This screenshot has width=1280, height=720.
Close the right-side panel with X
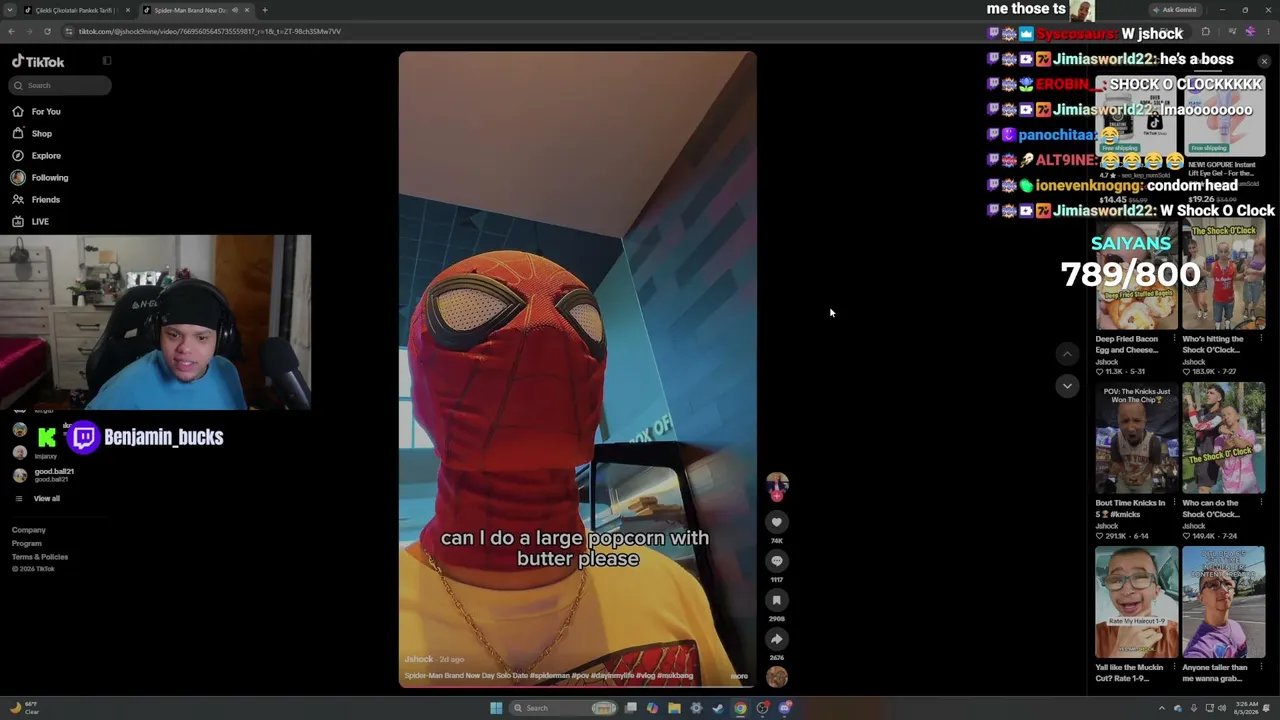point(1264,62)
